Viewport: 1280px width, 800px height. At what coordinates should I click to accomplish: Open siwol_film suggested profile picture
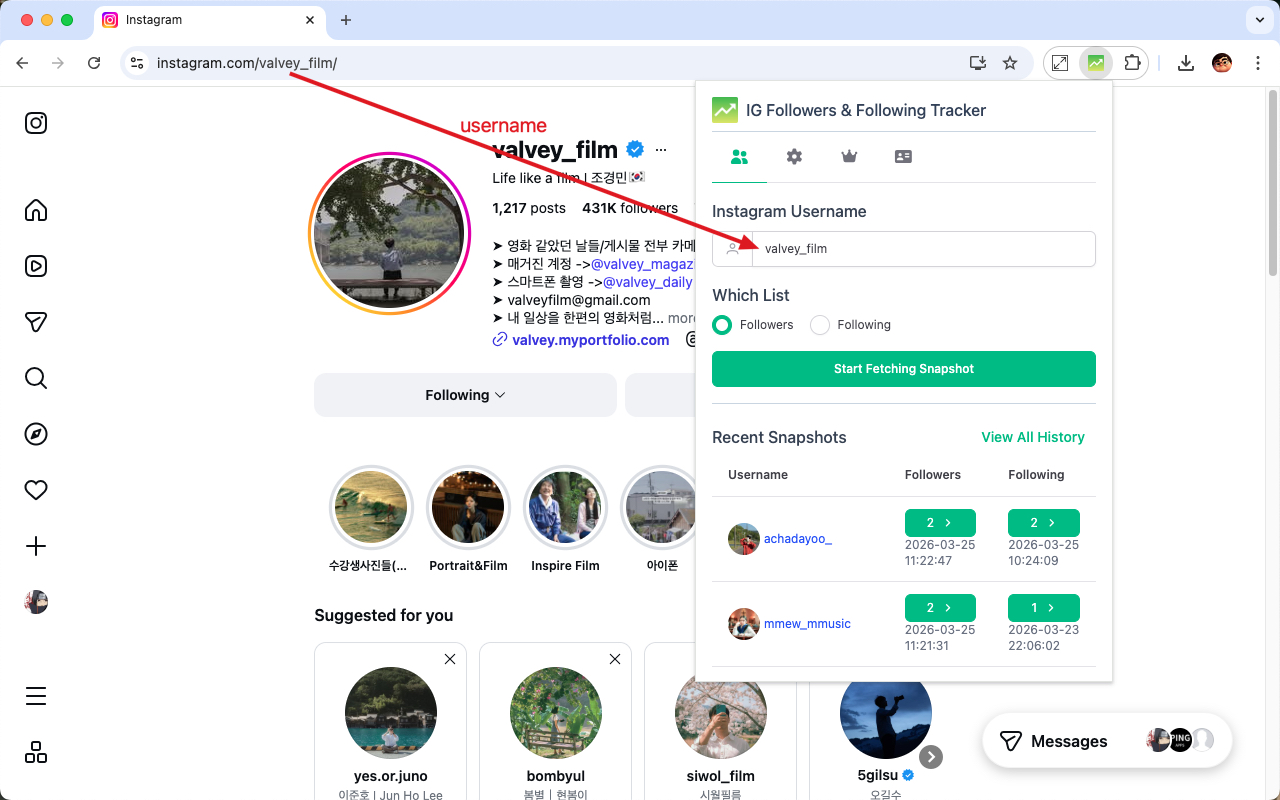point(720,713)
